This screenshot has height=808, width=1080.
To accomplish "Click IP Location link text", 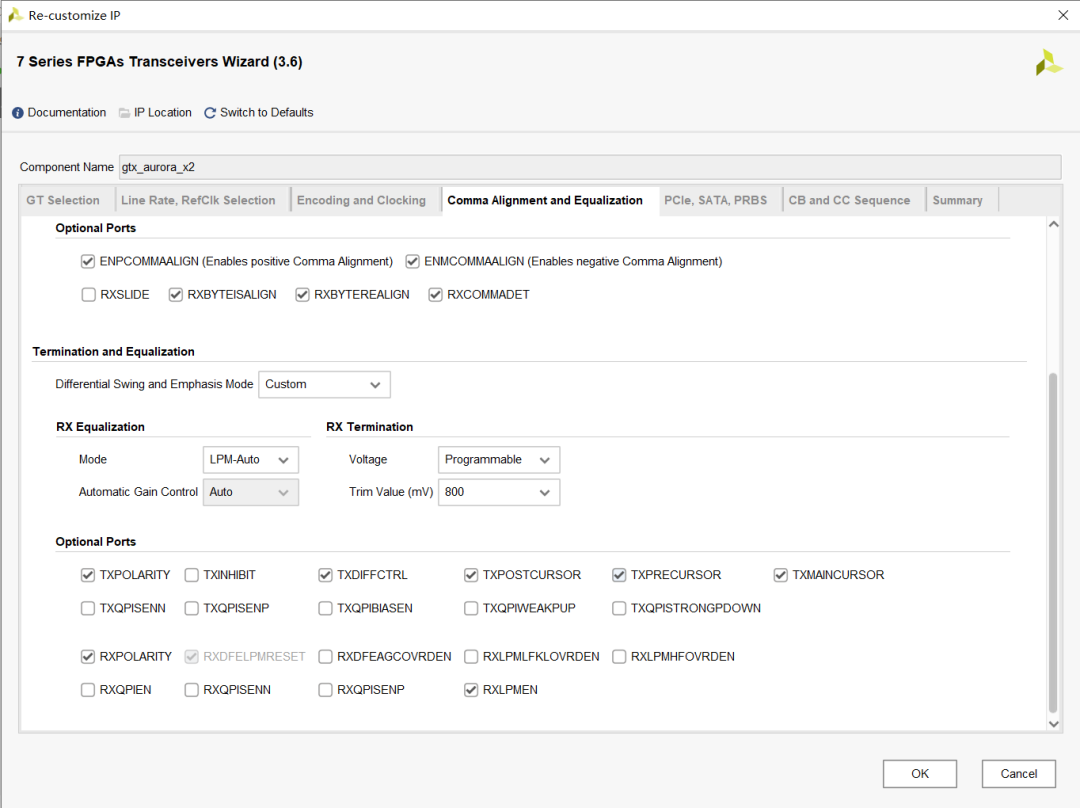I will click(x=163, y=113).
